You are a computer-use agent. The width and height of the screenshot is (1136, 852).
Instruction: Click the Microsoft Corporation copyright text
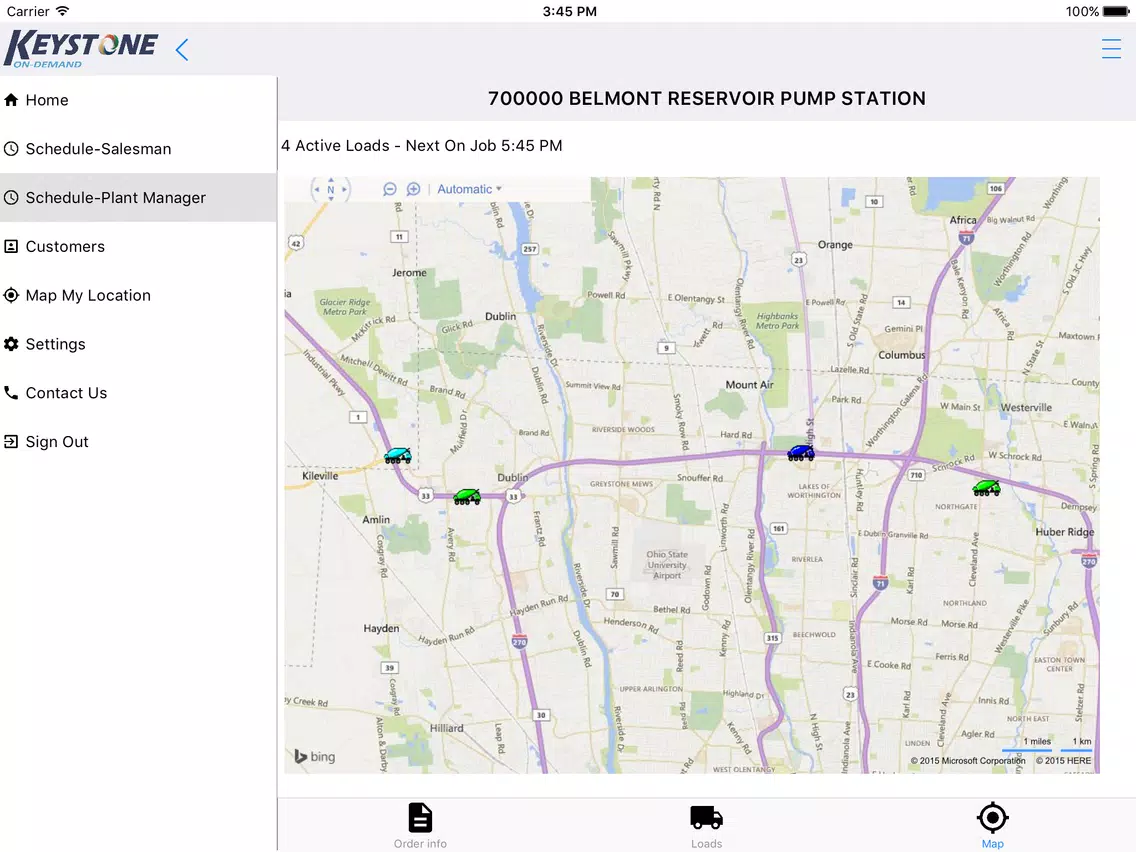[968, 761]
